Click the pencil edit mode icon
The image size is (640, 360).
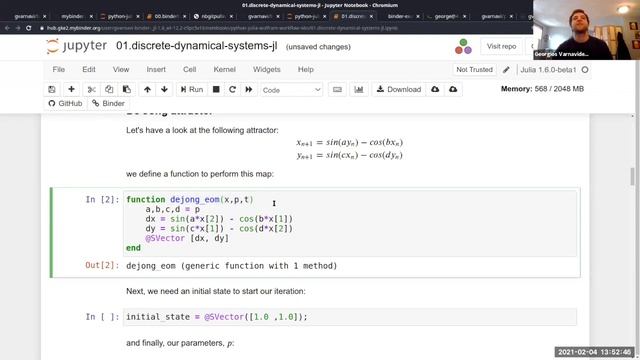(506, 70)
